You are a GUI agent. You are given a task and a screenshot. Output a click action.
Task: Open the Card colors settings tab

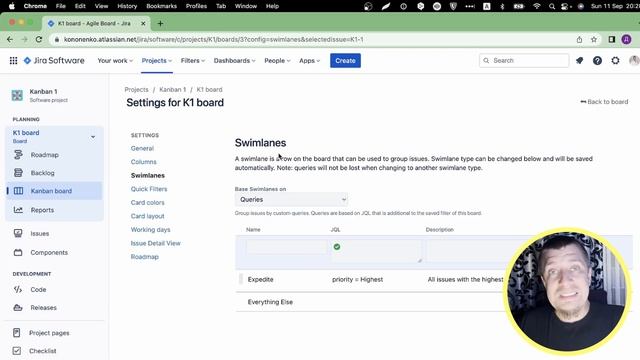click(147, 202)
